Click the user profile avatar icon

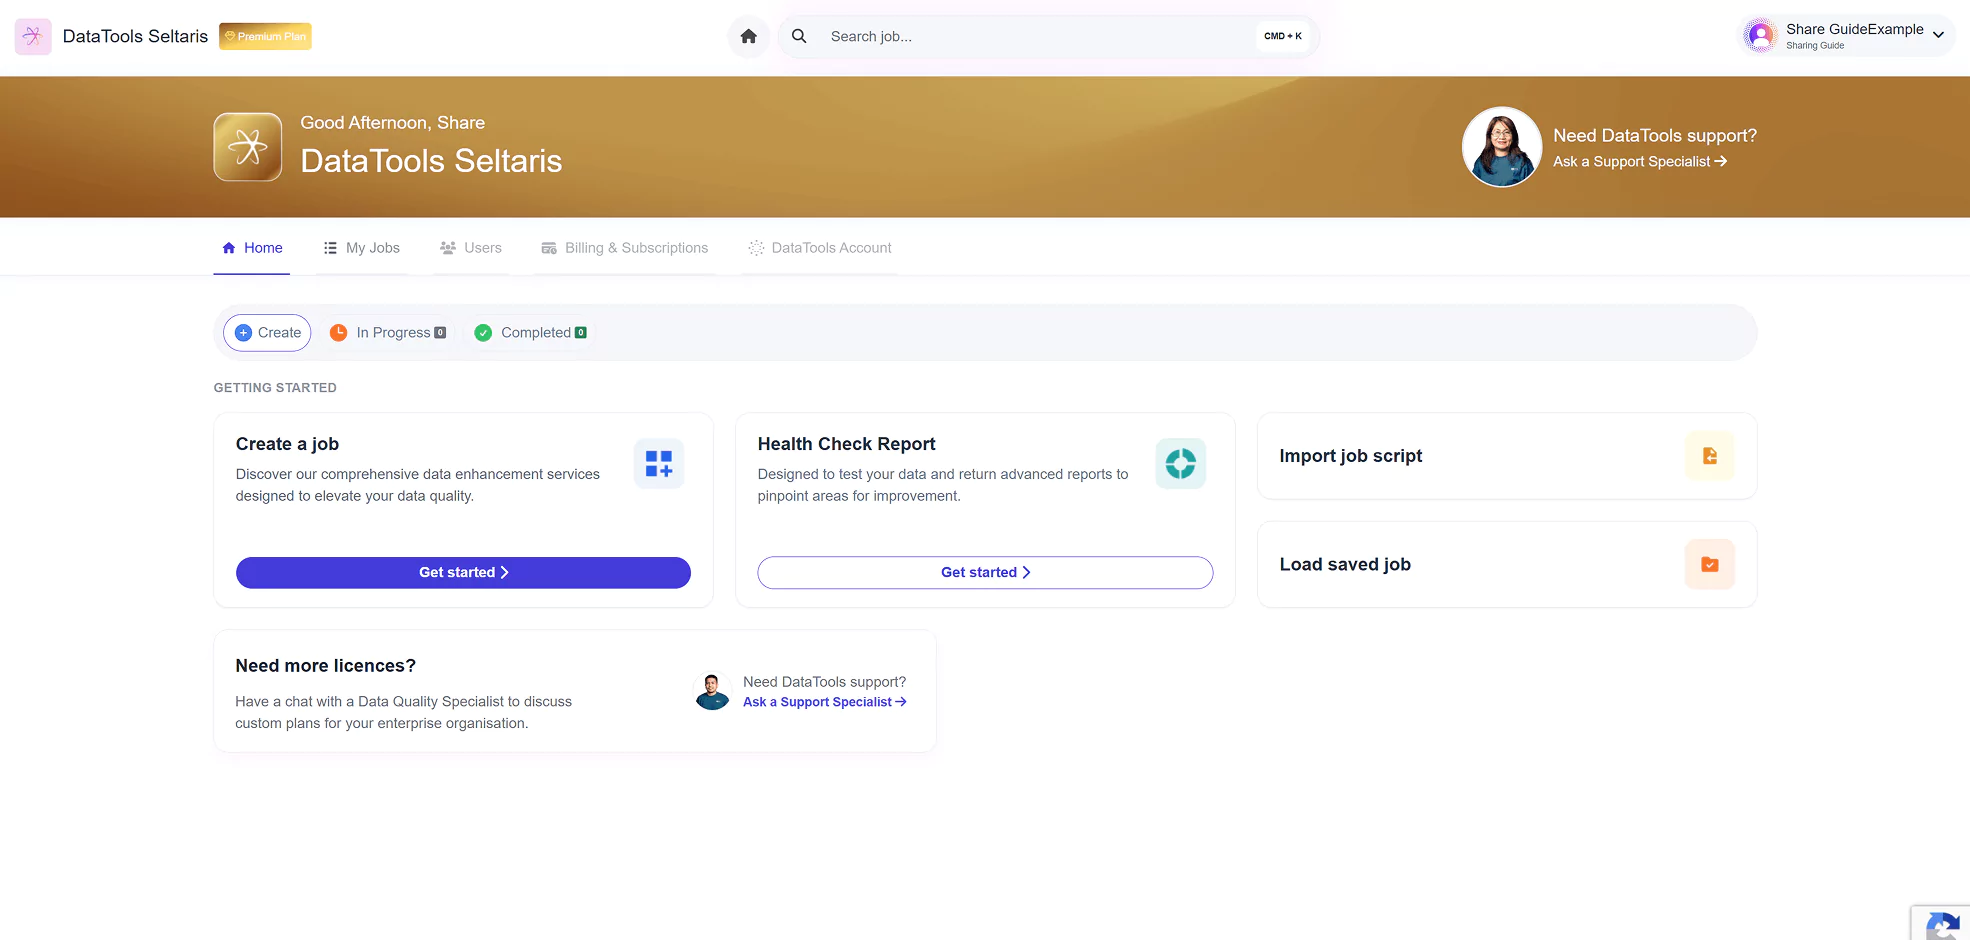[1760, 36]
